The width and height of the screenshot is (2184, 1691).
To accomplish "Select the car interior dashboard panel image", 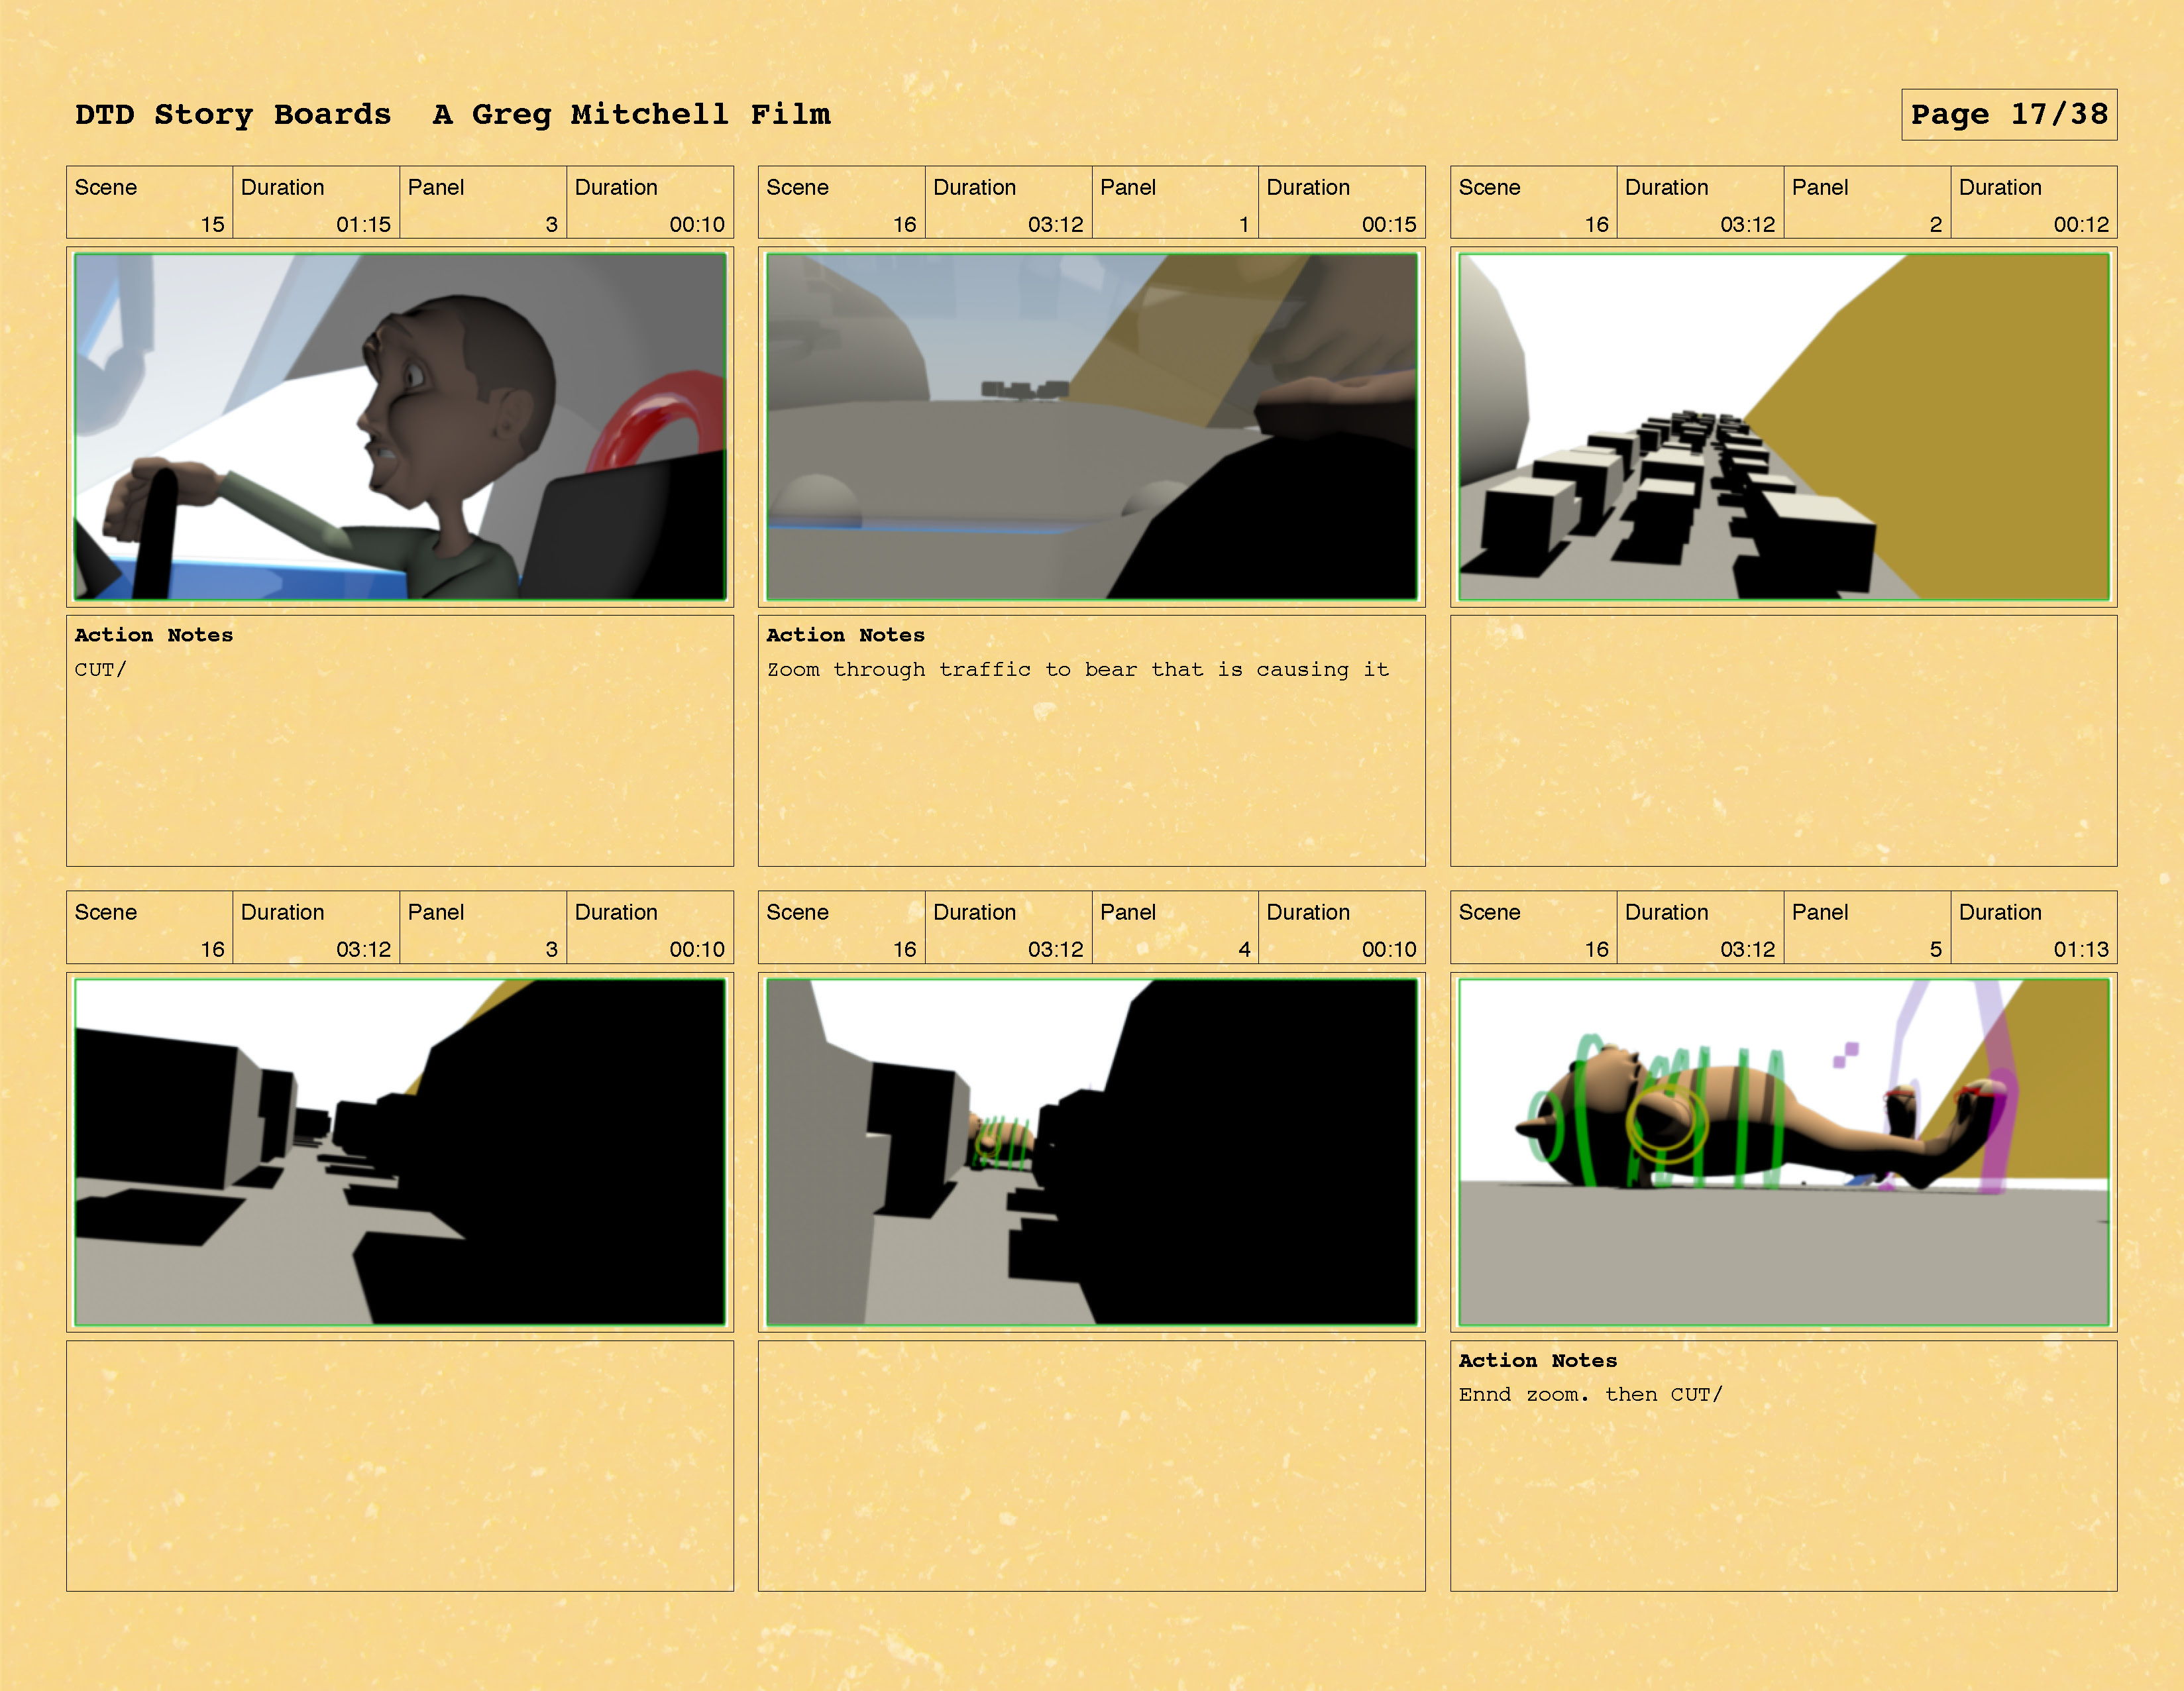I will (x=1091, y=427).
